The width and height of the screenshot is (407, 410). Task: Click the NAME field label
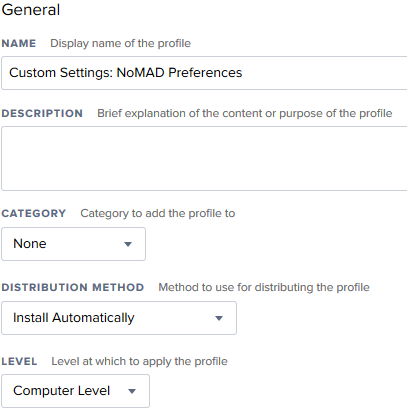[19, 44]
